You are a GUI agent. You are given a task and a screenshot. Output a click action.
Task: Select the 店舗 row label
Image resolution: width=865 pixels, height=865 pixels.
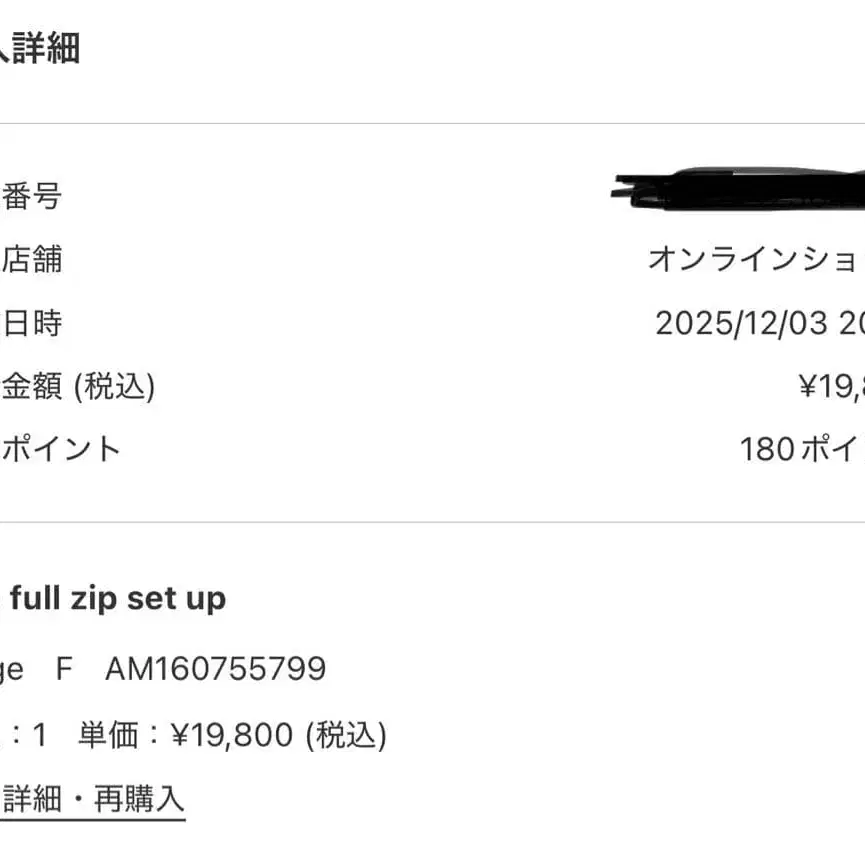pyautogui.click(x=32, y=260)
